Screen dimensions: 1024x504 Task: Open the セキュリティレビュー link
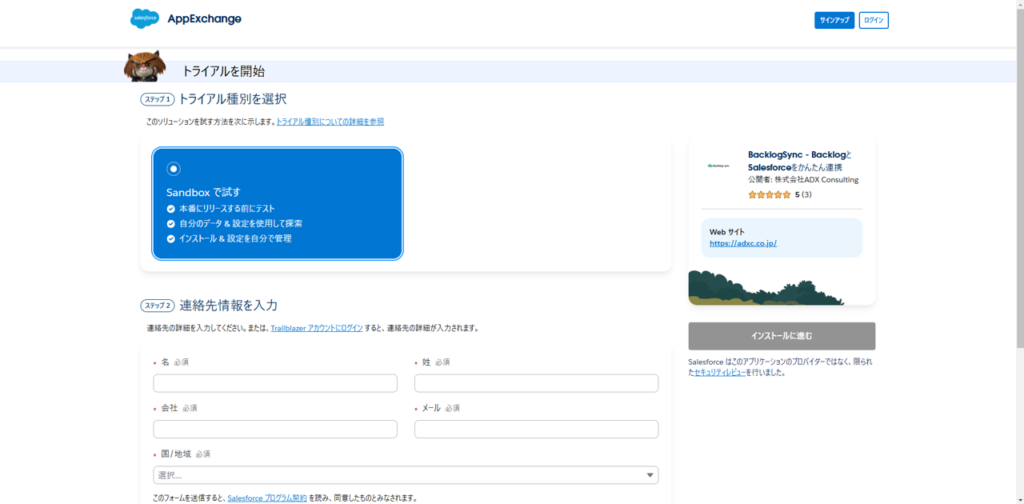pyautogui.click(x=720, y=373)
